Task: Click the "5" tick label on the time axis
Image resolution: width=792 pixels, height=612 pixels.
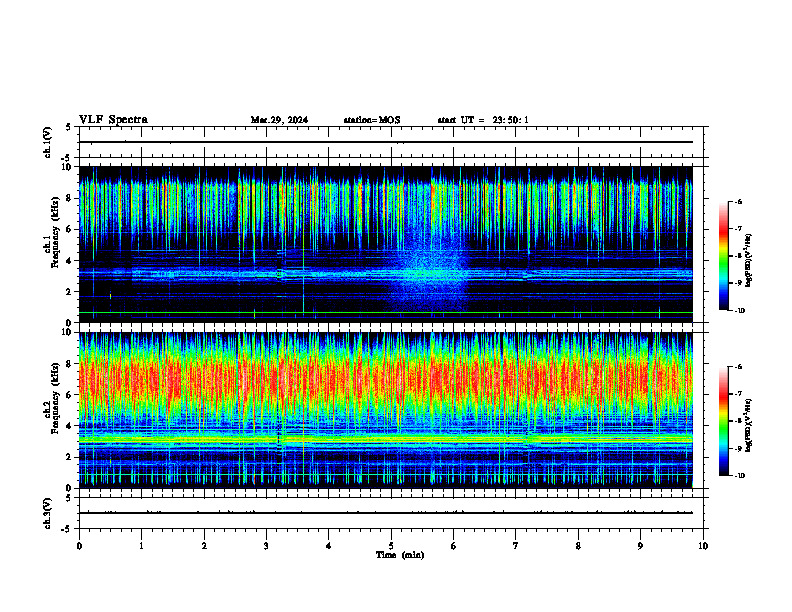Action: click(x=391, y=546)
